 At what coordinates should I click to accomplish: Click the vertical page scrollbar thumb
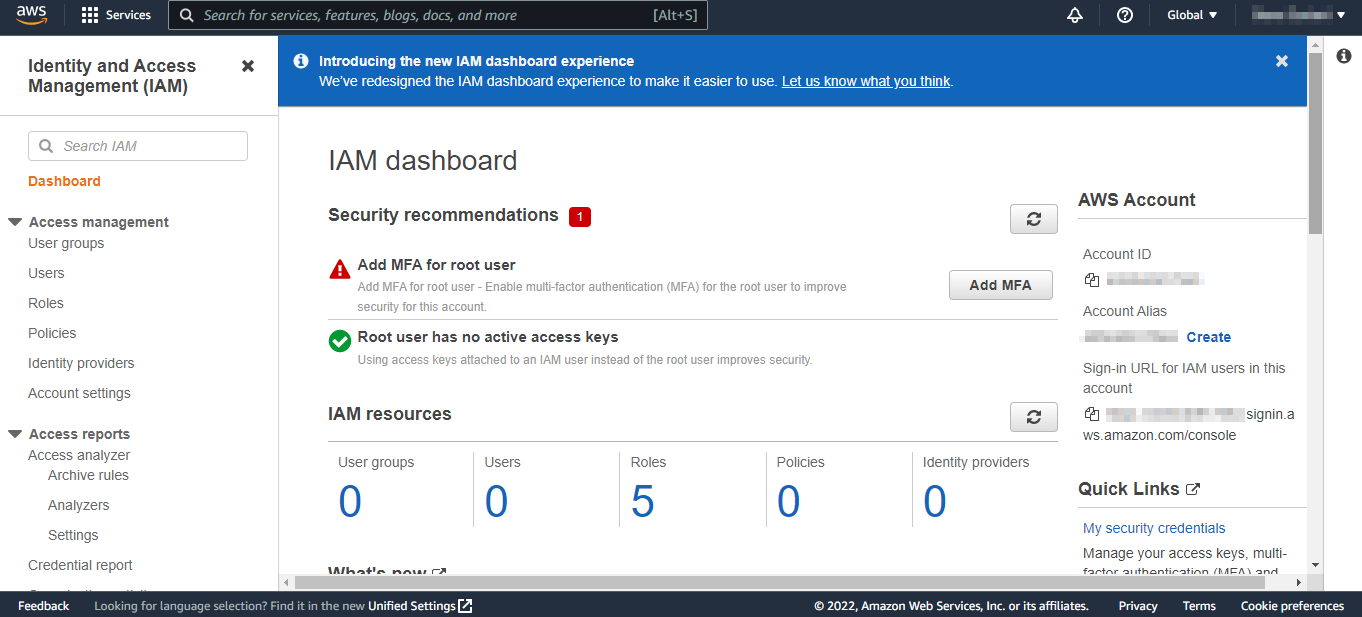[1315, 142]
